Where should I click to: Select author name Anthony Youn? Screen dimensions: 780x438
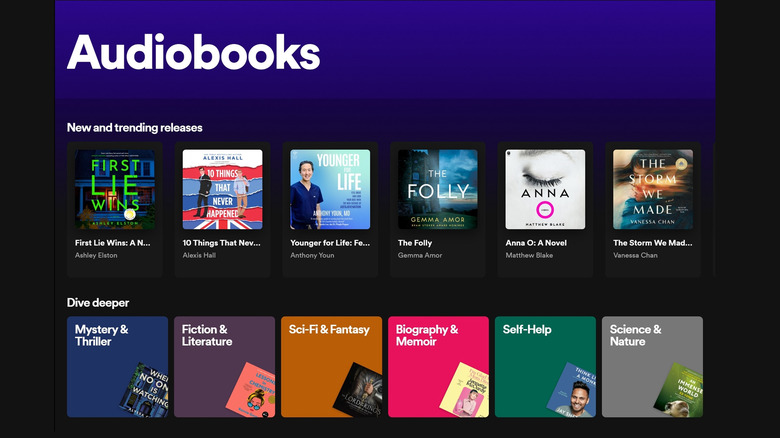[312, 255]
